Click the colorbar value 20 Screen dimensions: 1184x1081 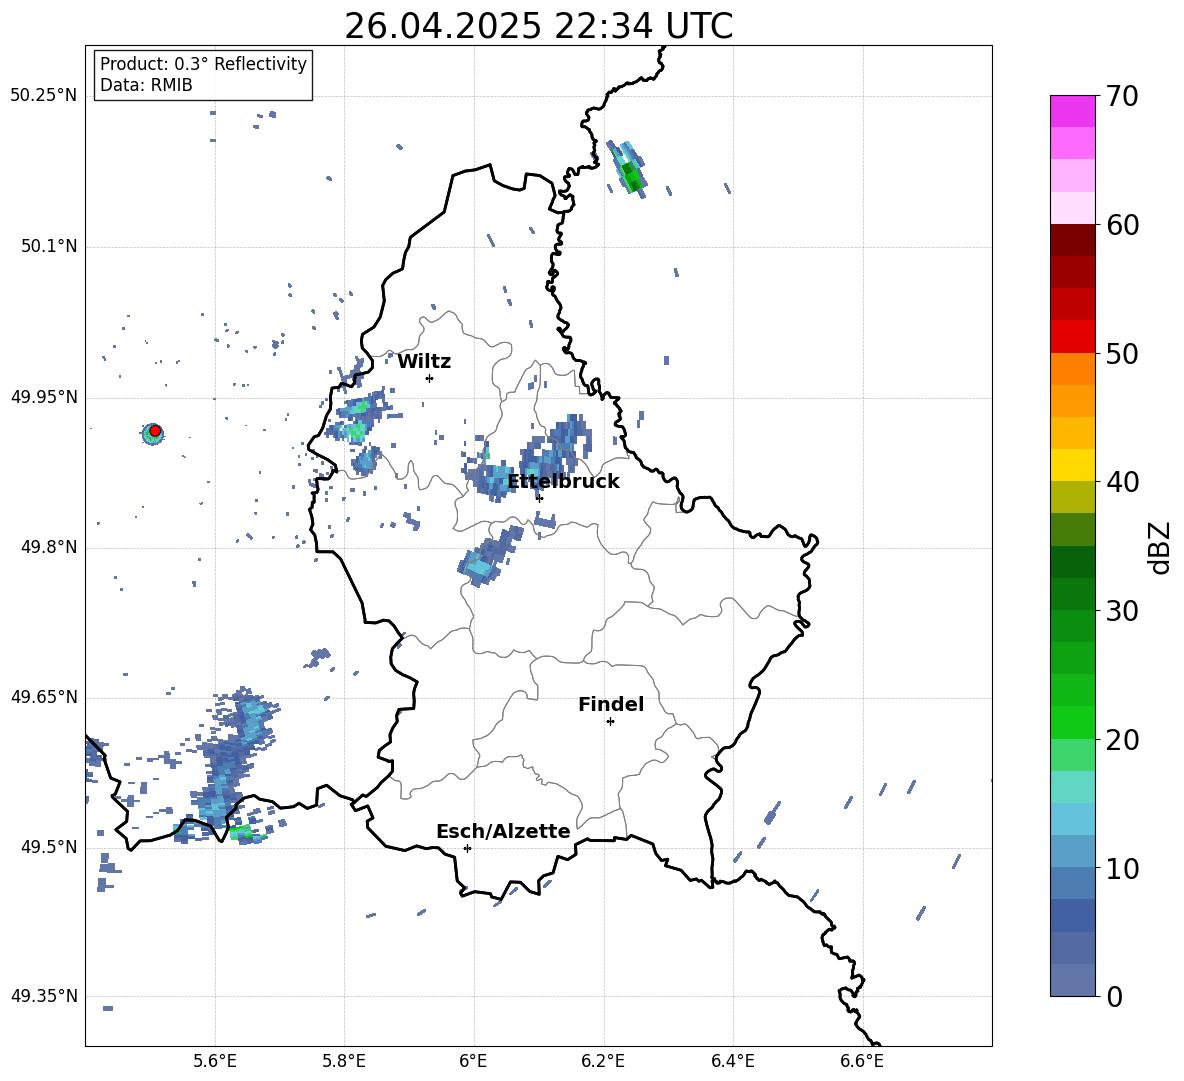1122,739
